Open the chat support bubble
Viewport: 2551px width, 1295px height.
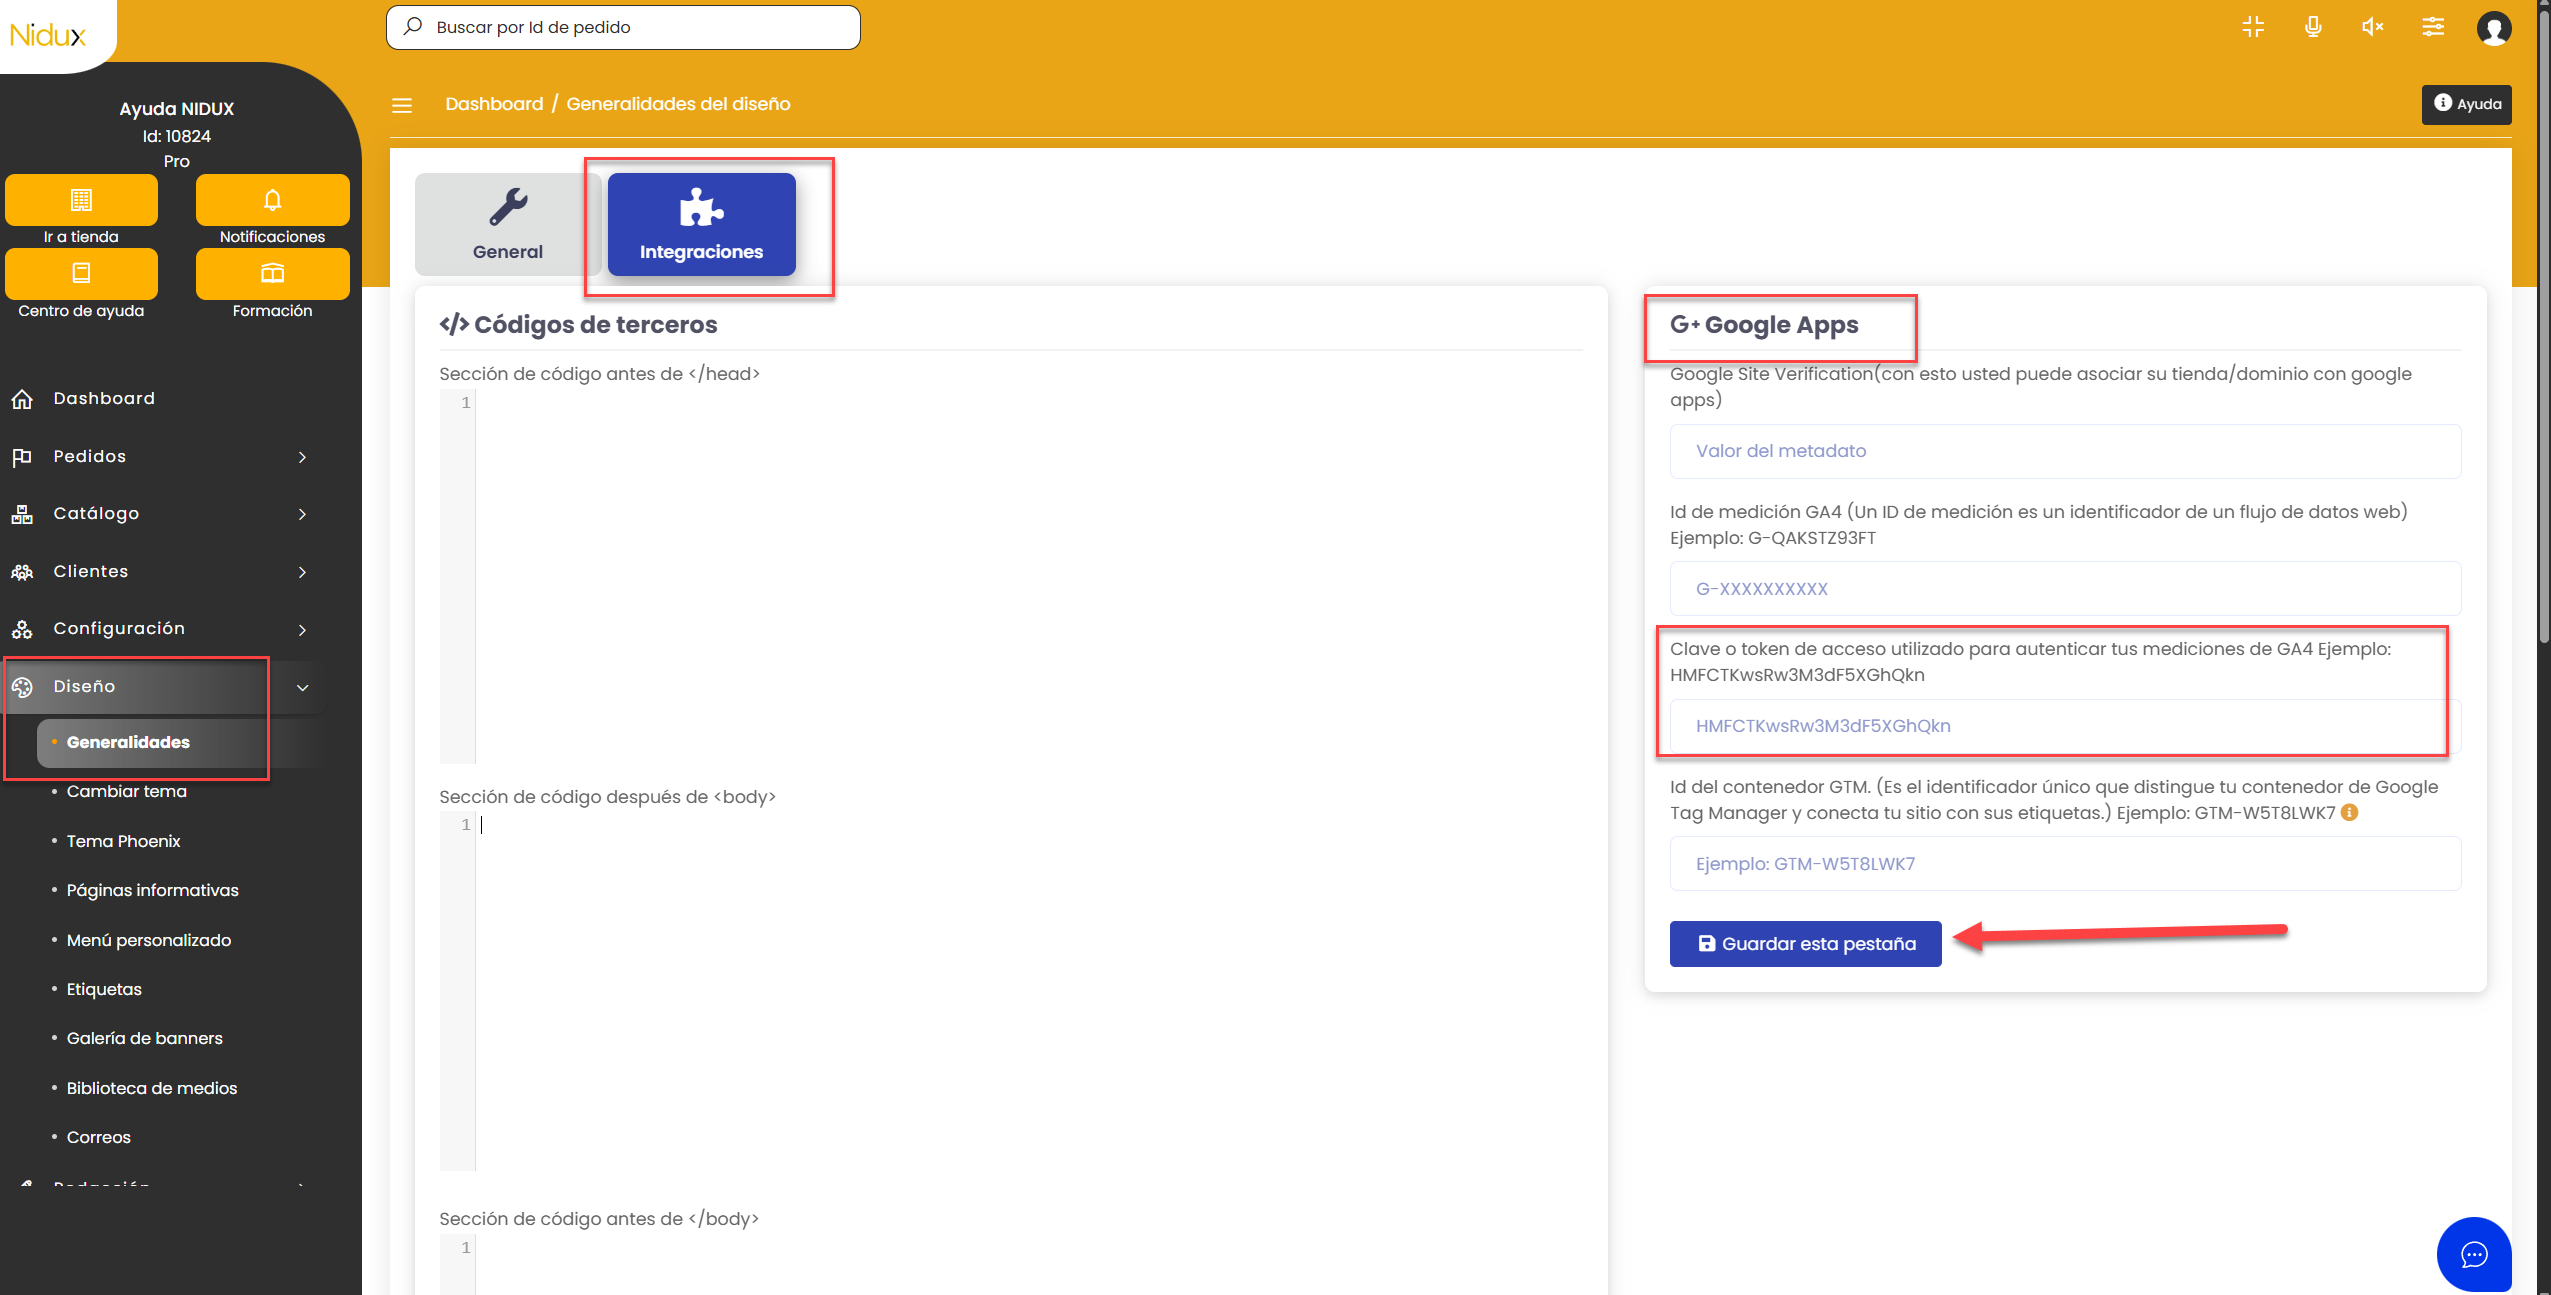click(2473, 1254)
